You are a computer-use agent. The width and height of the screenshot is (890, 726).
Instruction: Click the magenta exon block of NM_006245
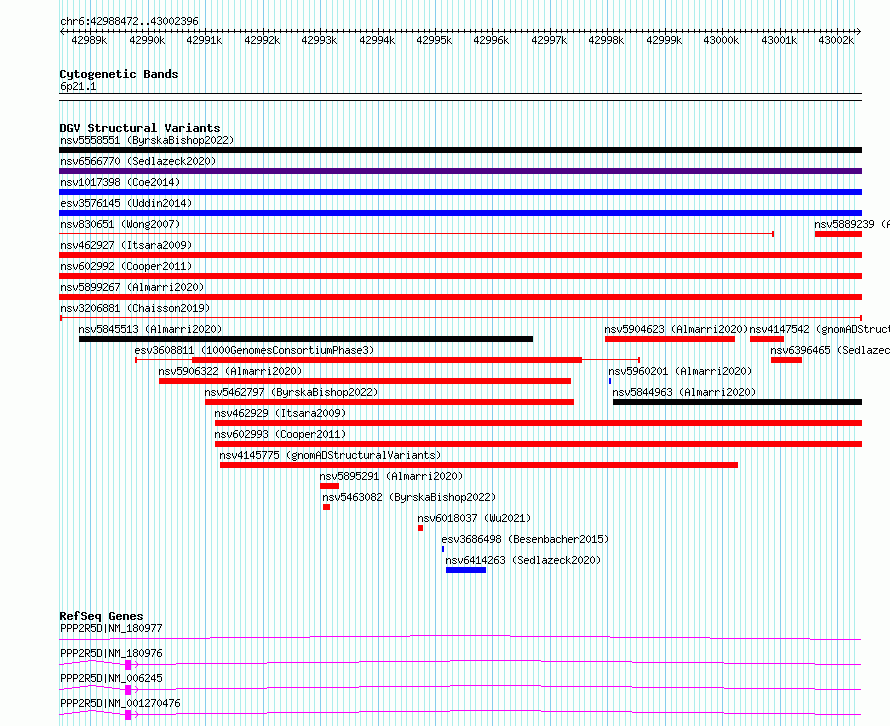pos(128,690)
